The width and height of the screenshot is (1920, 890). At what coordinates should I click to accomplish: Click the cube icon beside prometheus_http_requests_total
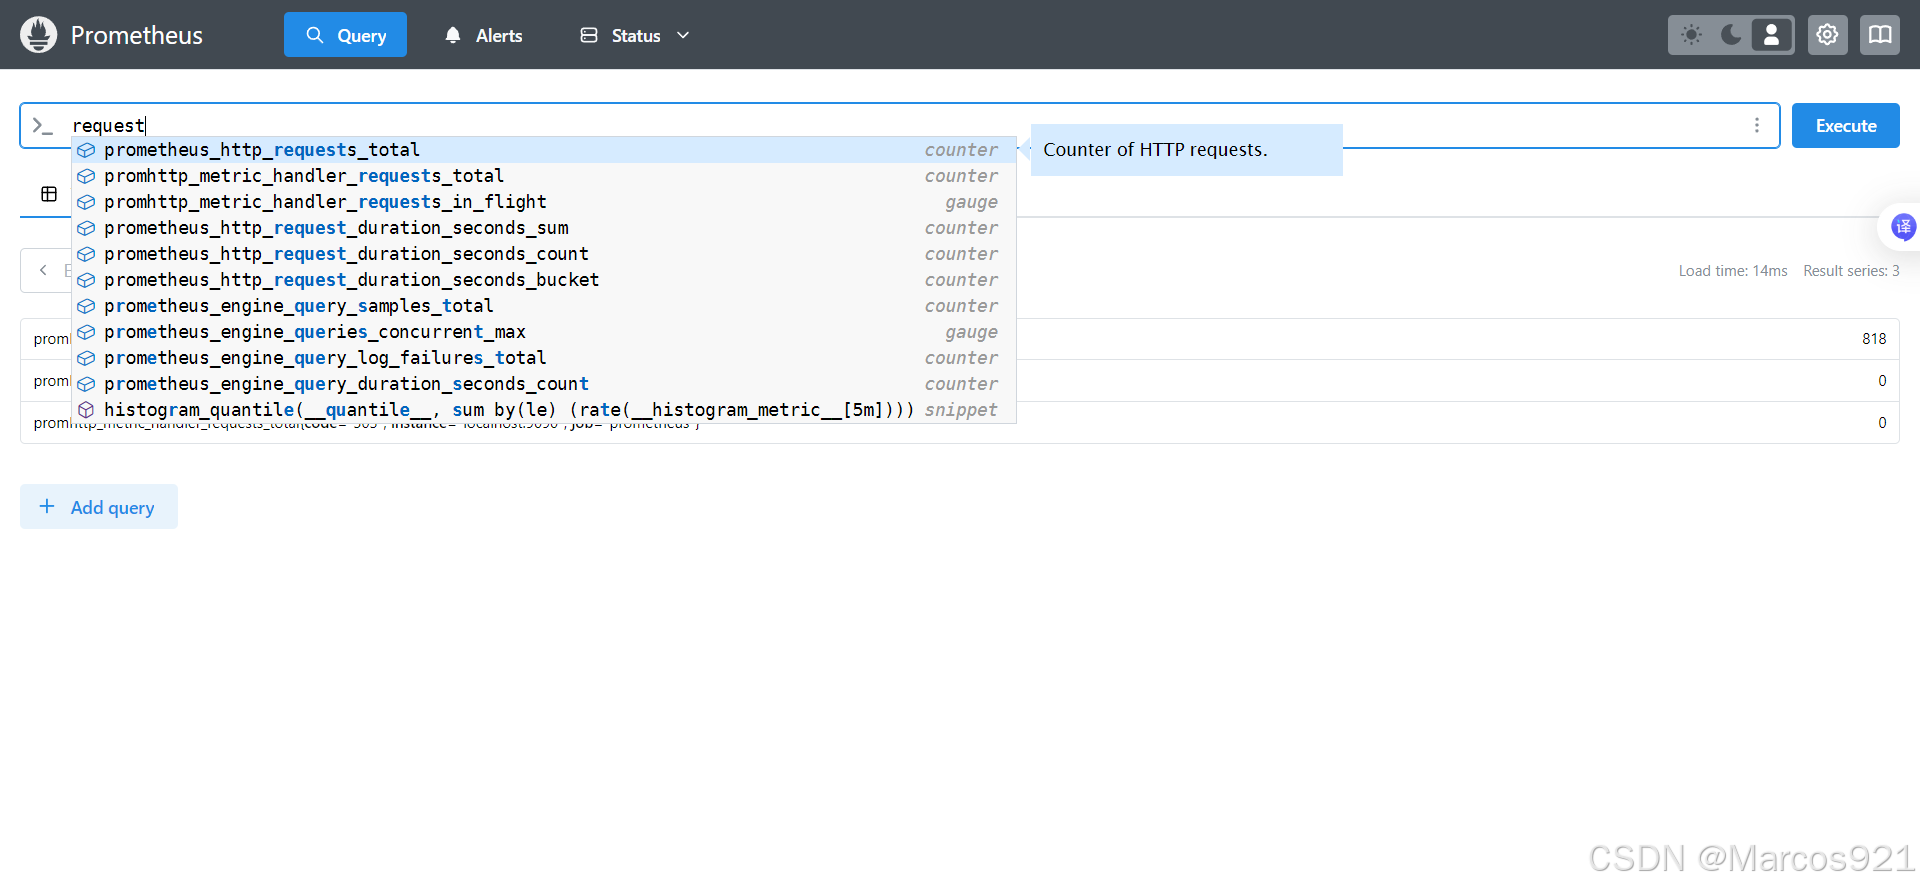tap(86, 150)
